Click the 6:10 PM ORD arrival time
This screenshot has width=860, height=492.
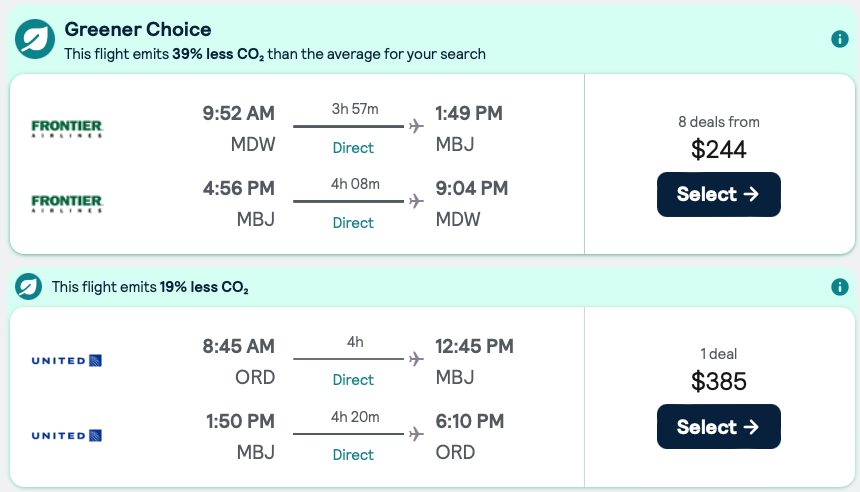(x=469, y=421)
